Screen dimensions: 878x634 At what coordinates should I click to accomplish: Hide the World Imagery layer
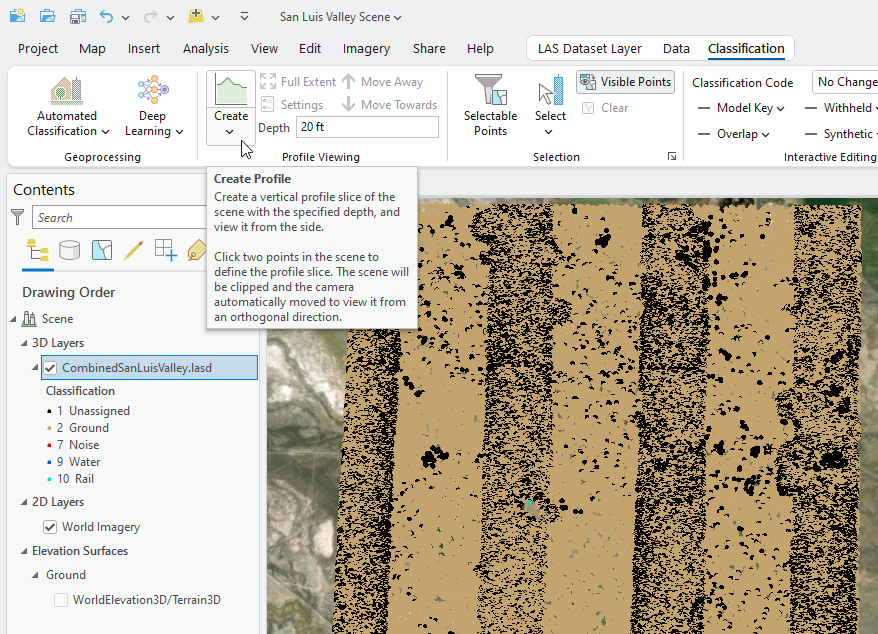click(x=50, y=527)
